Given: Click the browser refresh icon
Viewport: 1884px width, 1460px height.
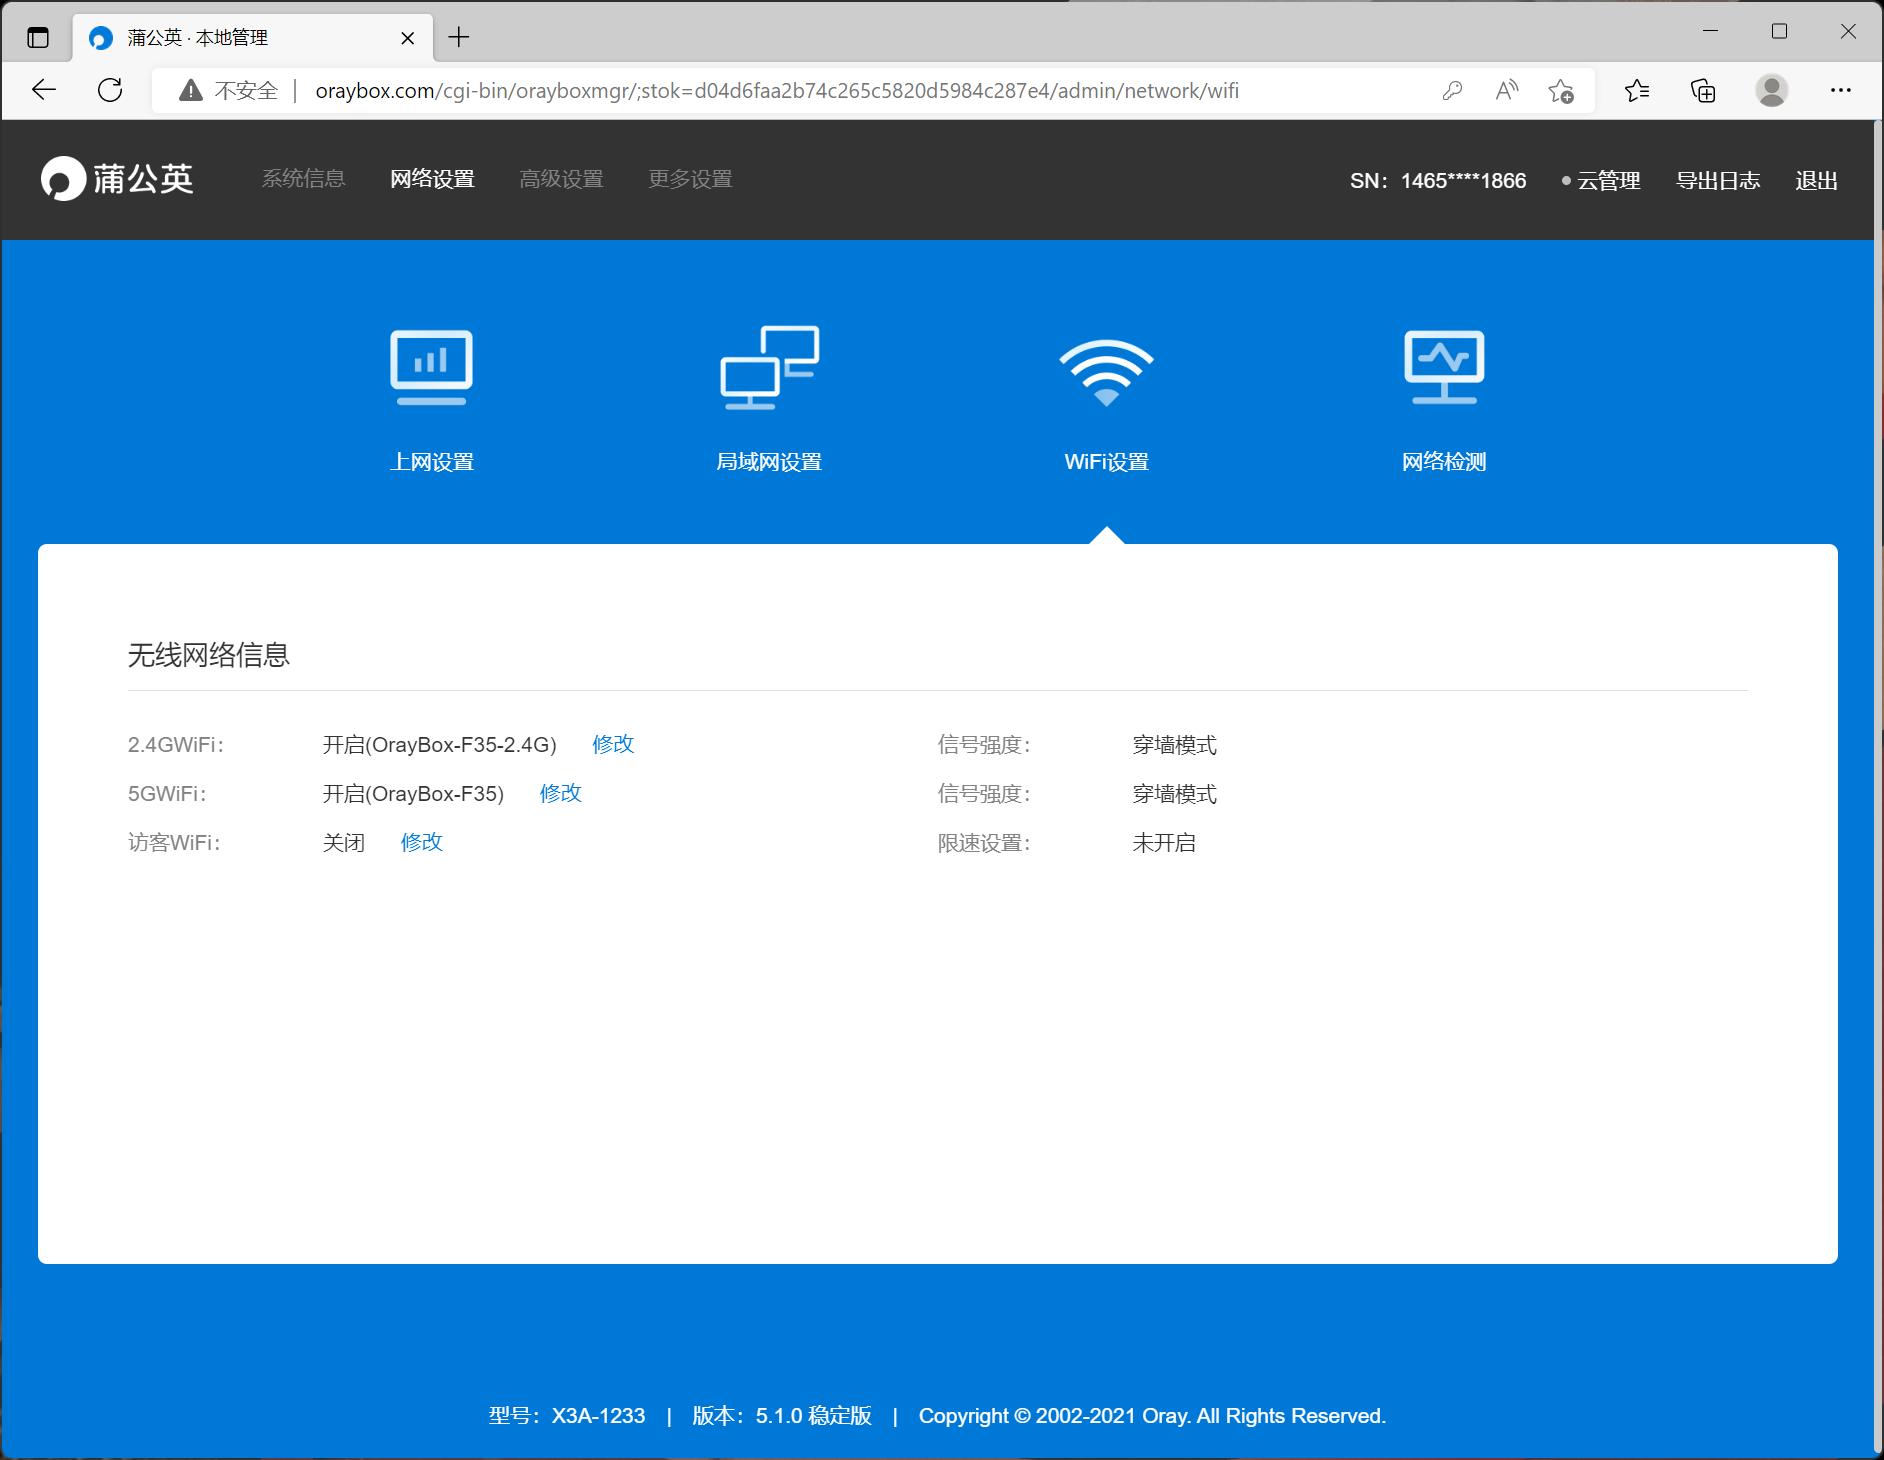Looking at the screenshot, I should pos(110,90).
